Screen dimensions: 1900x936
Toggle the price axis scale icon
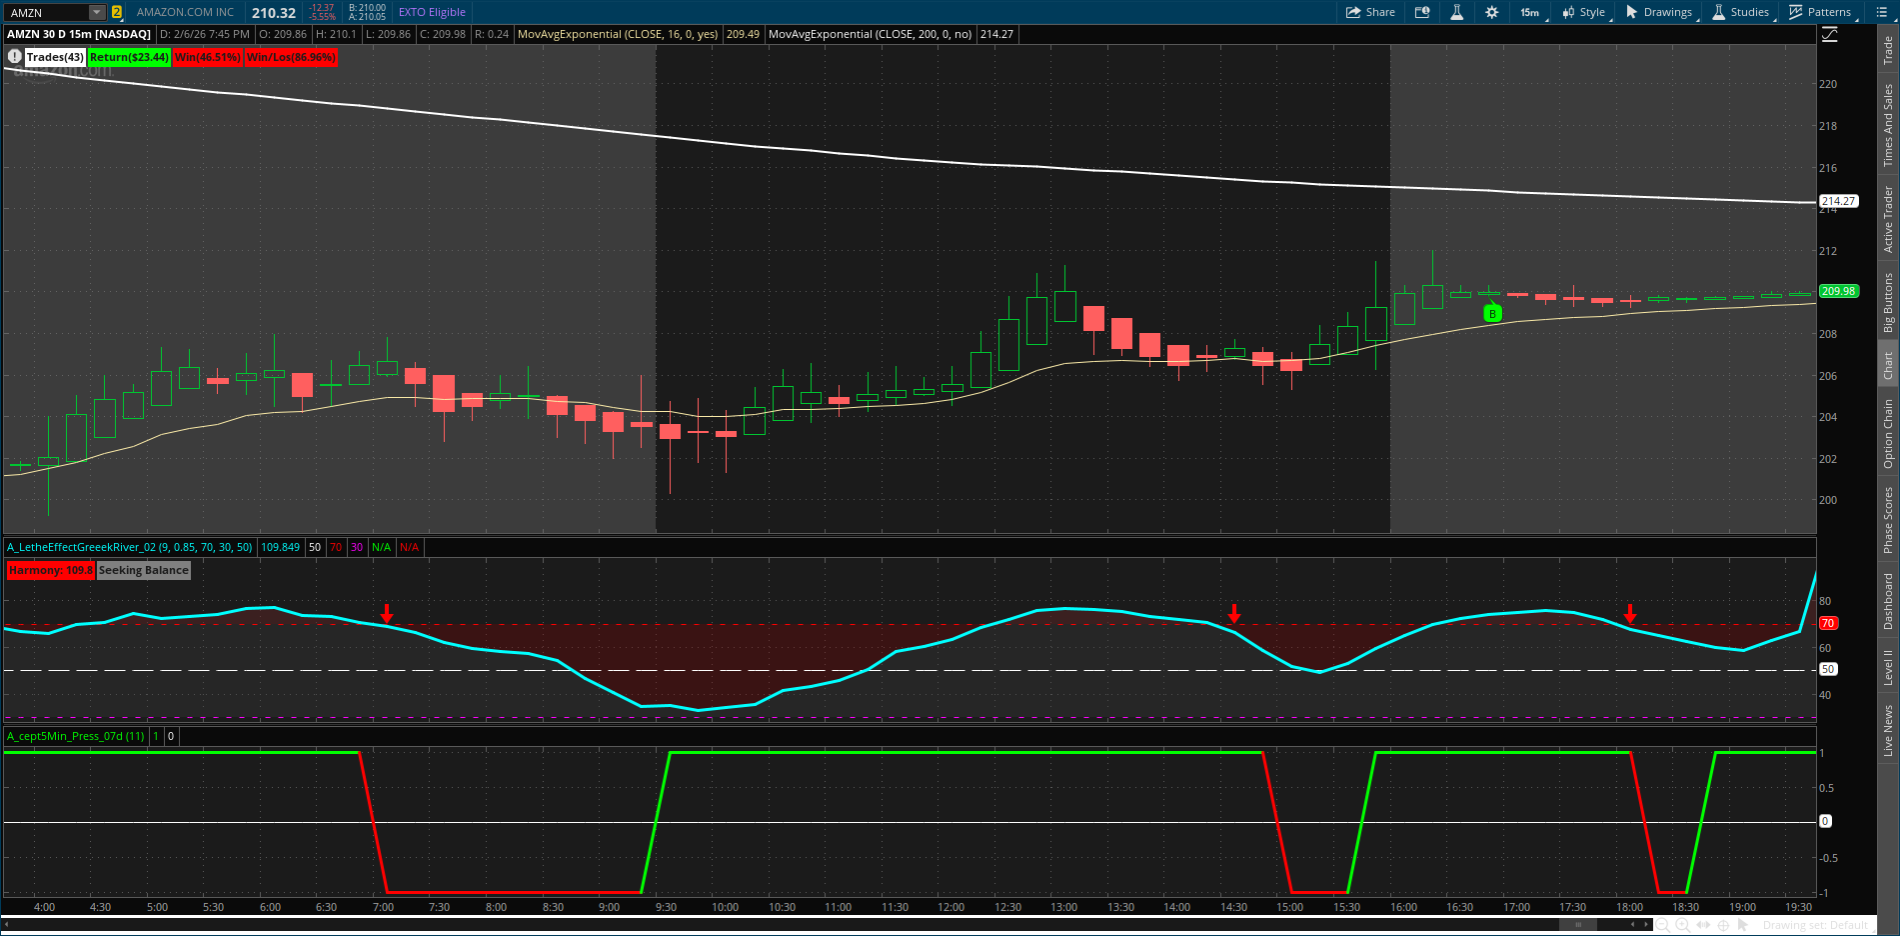click(x=1829, y=34)
